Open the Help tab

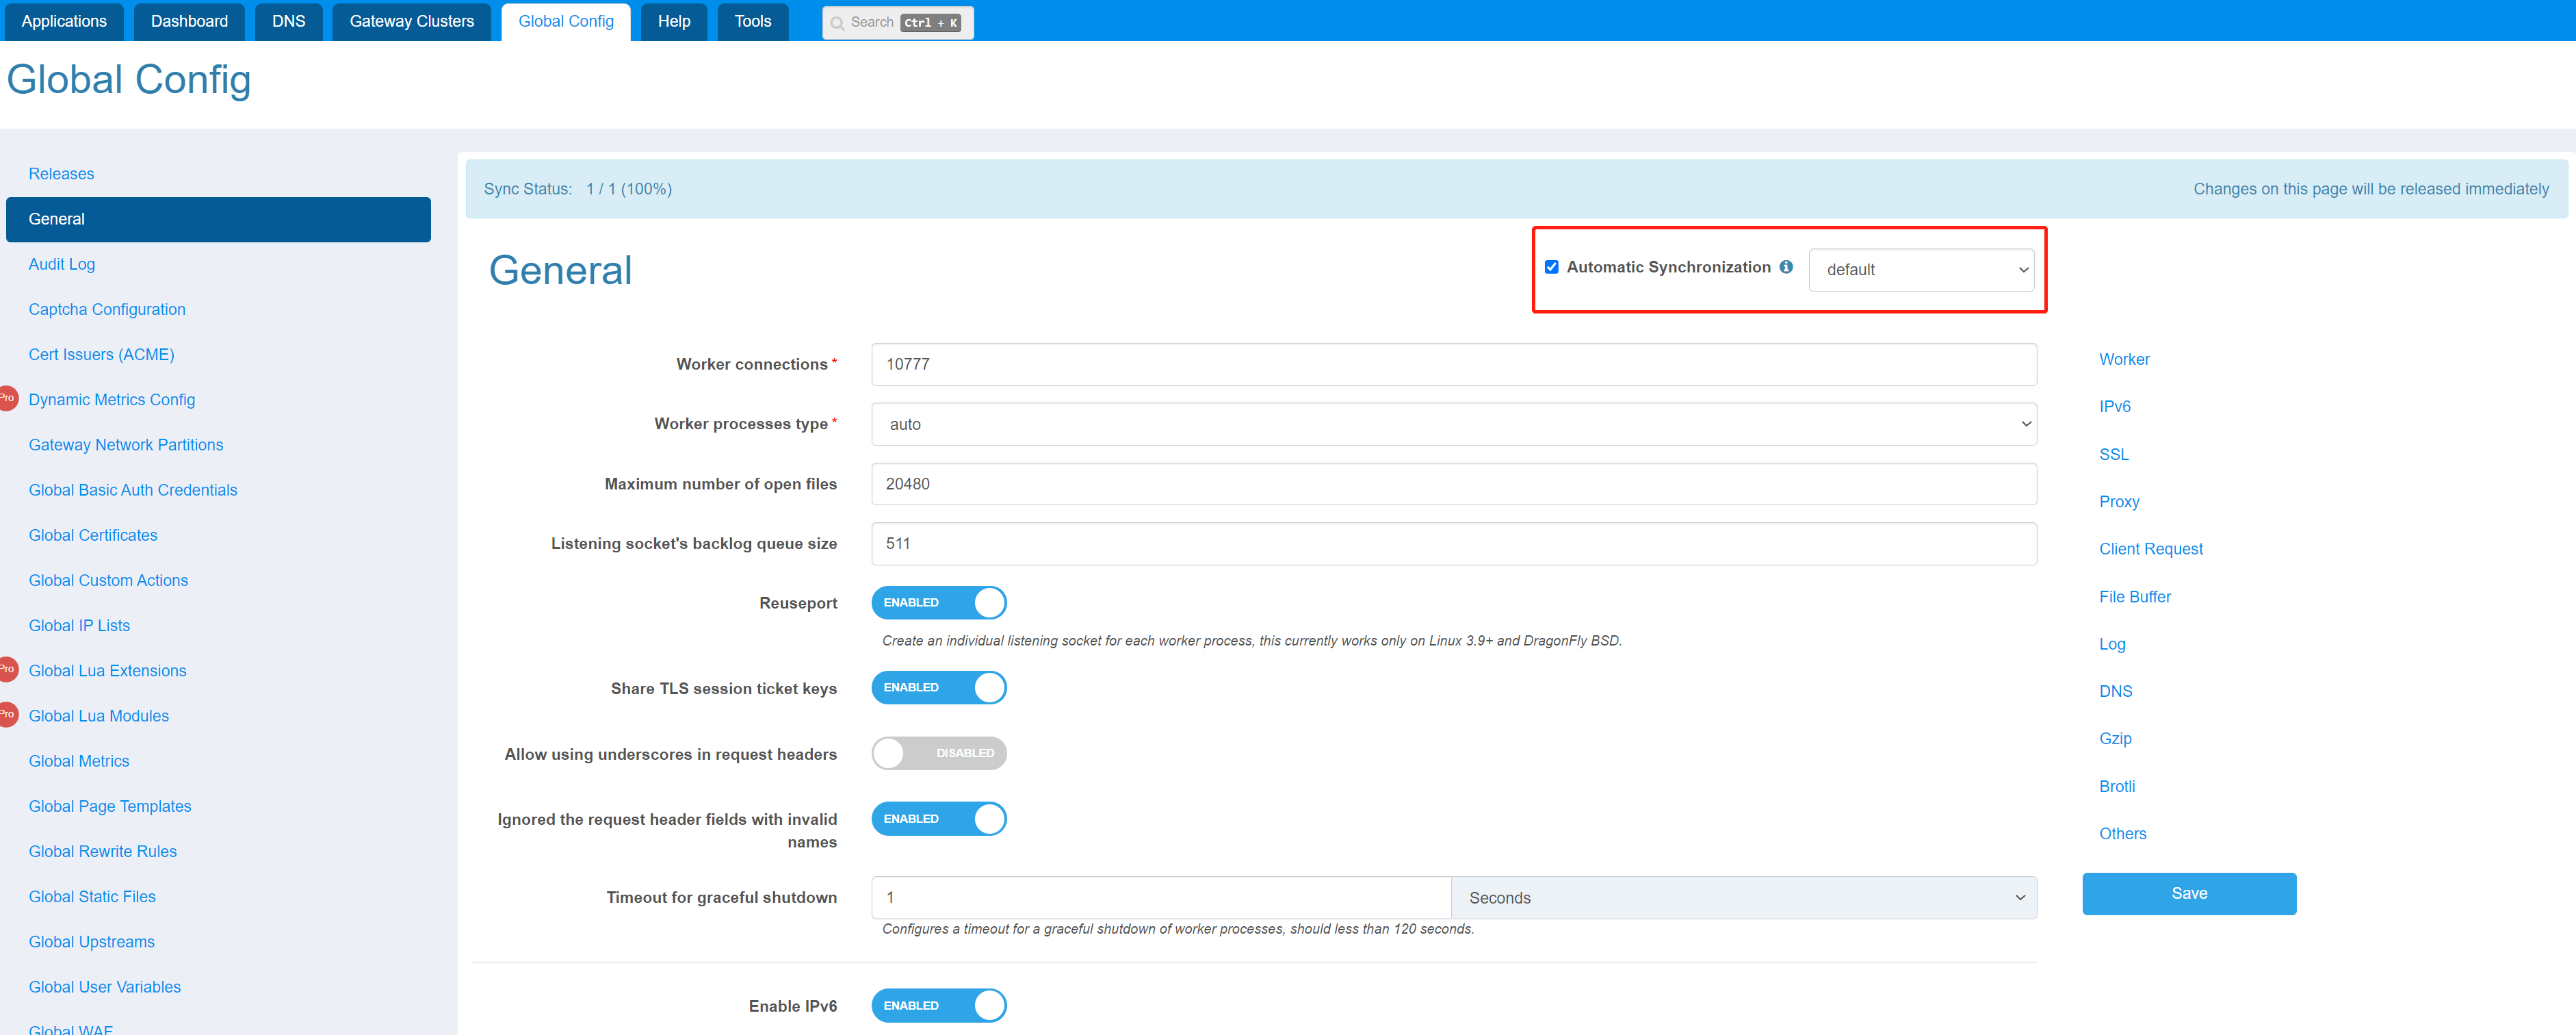[674, 22]
